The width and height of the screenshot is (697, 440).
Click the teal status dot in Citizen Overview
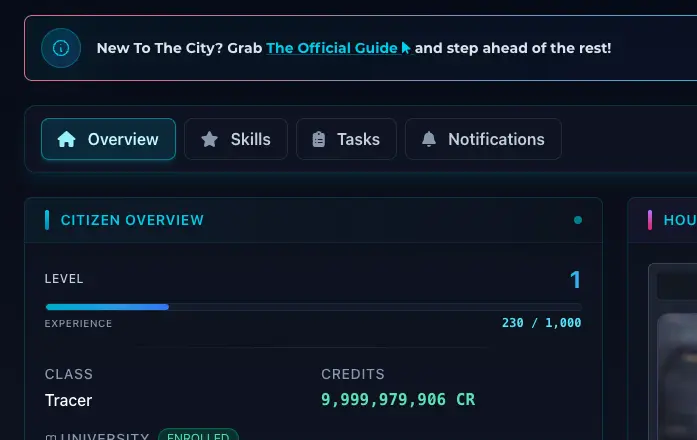point(578,220)
